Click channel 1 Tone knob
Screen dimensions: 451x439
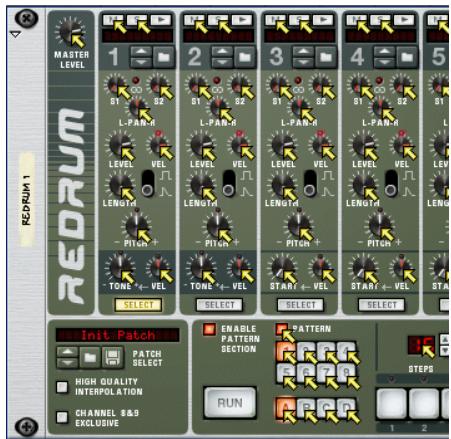coord(120,268)
